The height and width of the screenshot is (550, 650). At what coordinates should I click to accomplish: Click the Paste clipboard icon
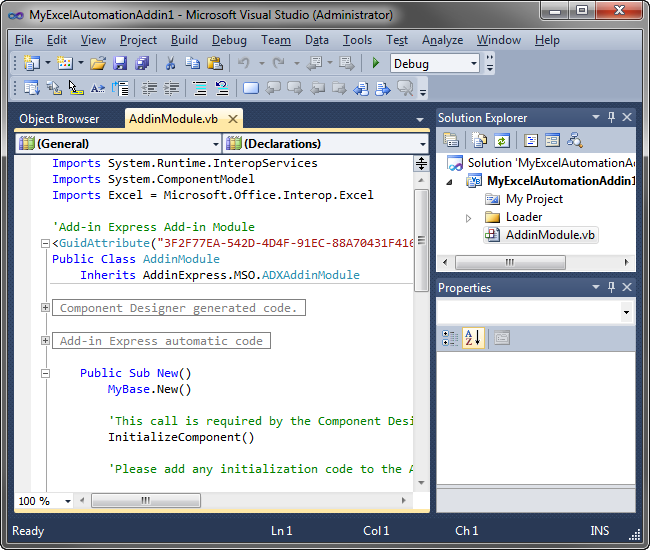click(x=215, y=63)
